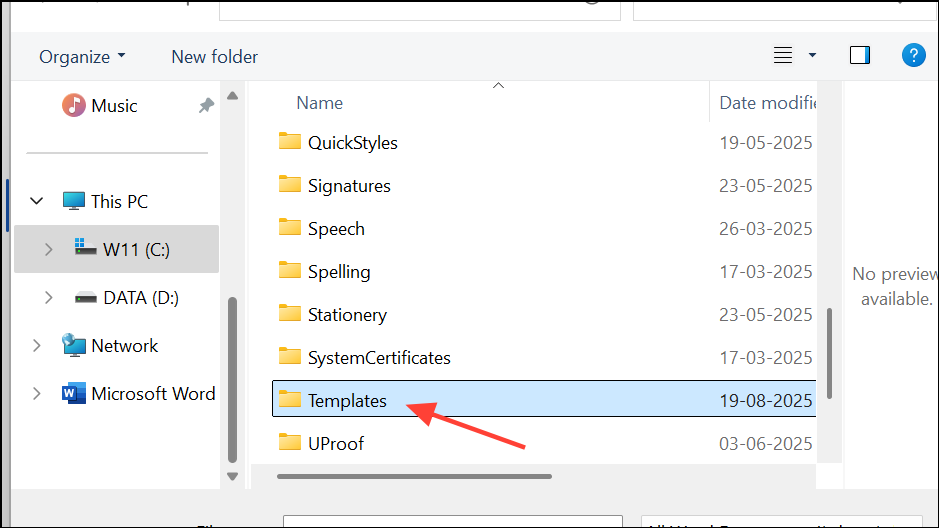Screen dimensions: 939x528
Task: Open the Organize dropdown menu
Action: point(82,57)
